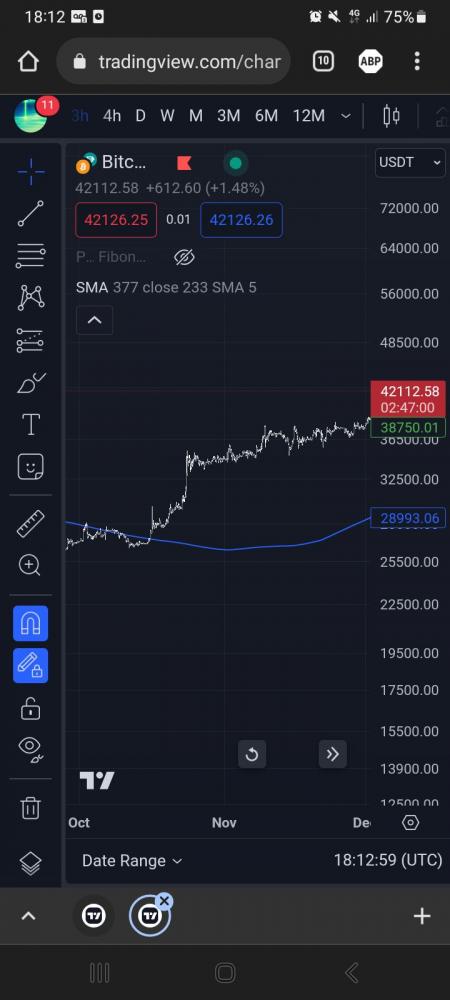Select the trend line drawing tool
Image resolution: width=450 pixels, height=1000 pixels.
(31, 214)
